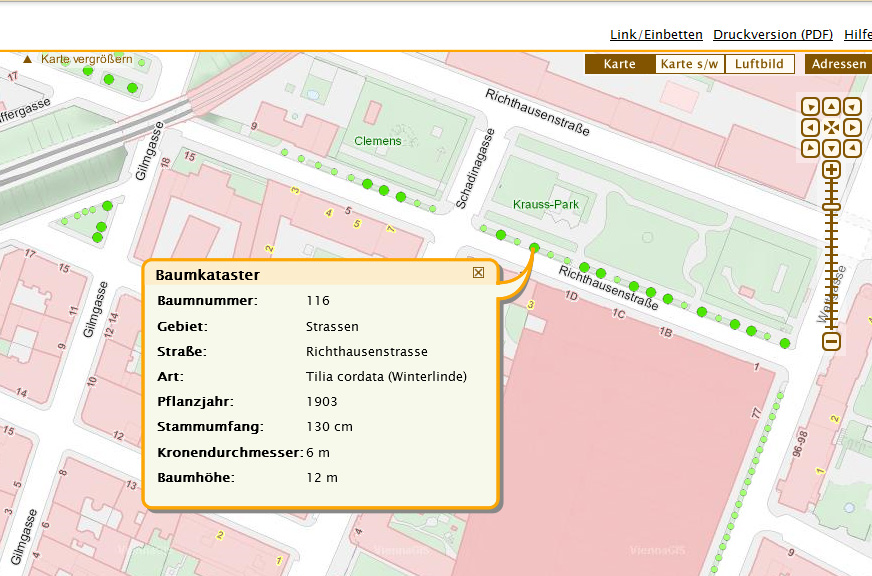Switch to the Luftbild aerial view
The width and height of the screenshot is (872, 576).
(x=759, y=64)
